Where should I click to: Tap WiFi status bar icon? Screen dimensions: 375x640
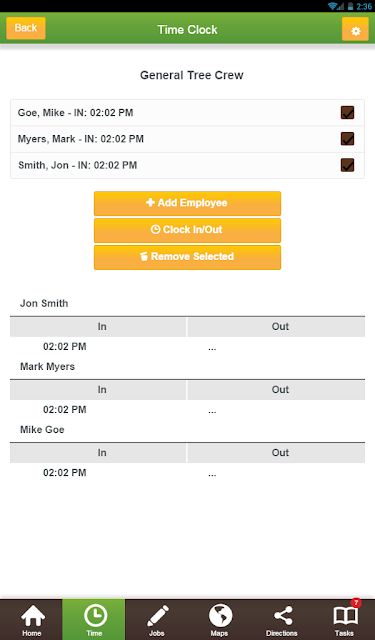[333, 6]
